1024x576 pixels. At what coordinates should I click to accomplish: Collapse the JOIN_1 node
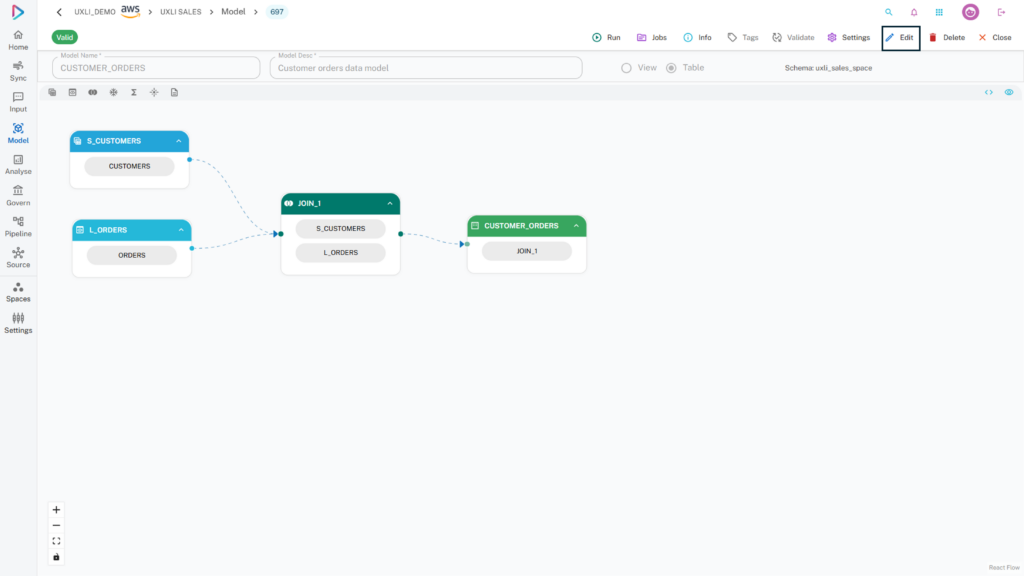pyautogui.click(x=390, y=203)
